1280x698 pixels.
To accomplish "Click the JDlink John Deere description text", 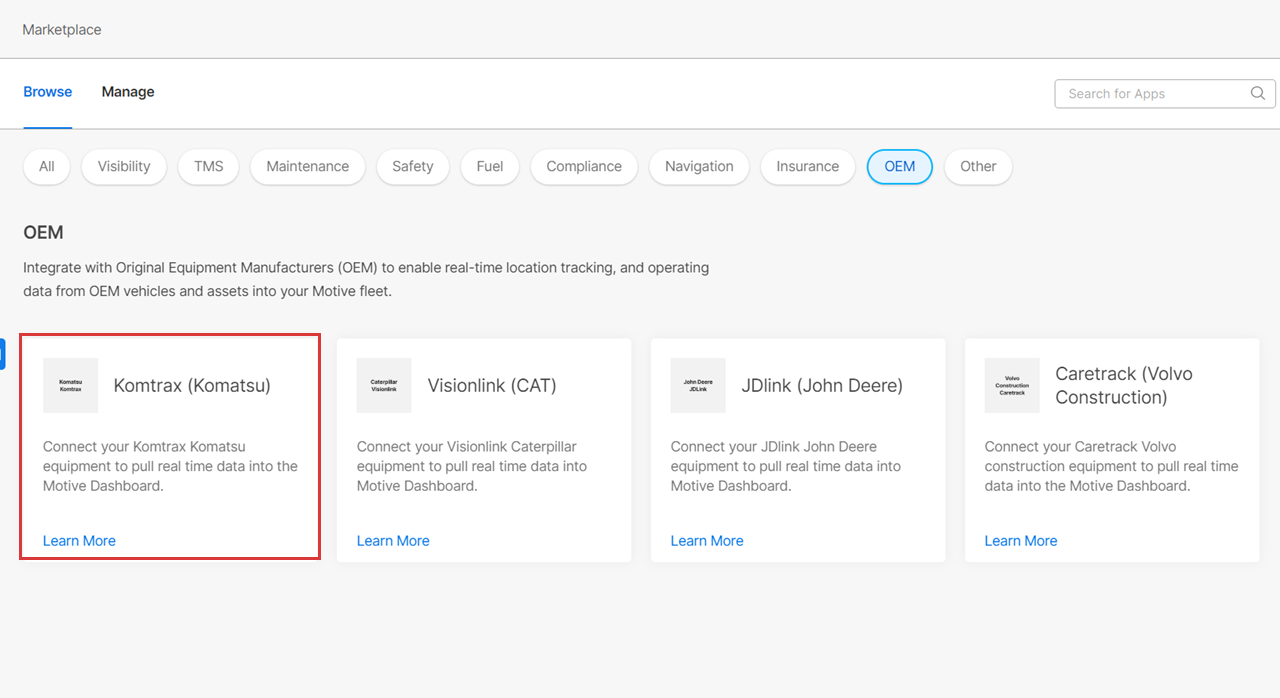I will (x=786, y=466).
